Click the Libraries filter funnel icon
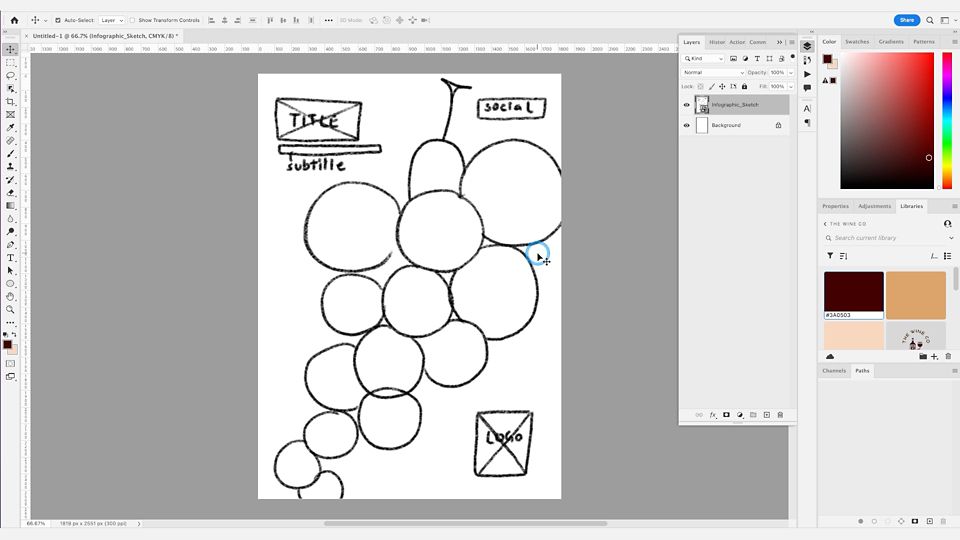 (830, 256)
